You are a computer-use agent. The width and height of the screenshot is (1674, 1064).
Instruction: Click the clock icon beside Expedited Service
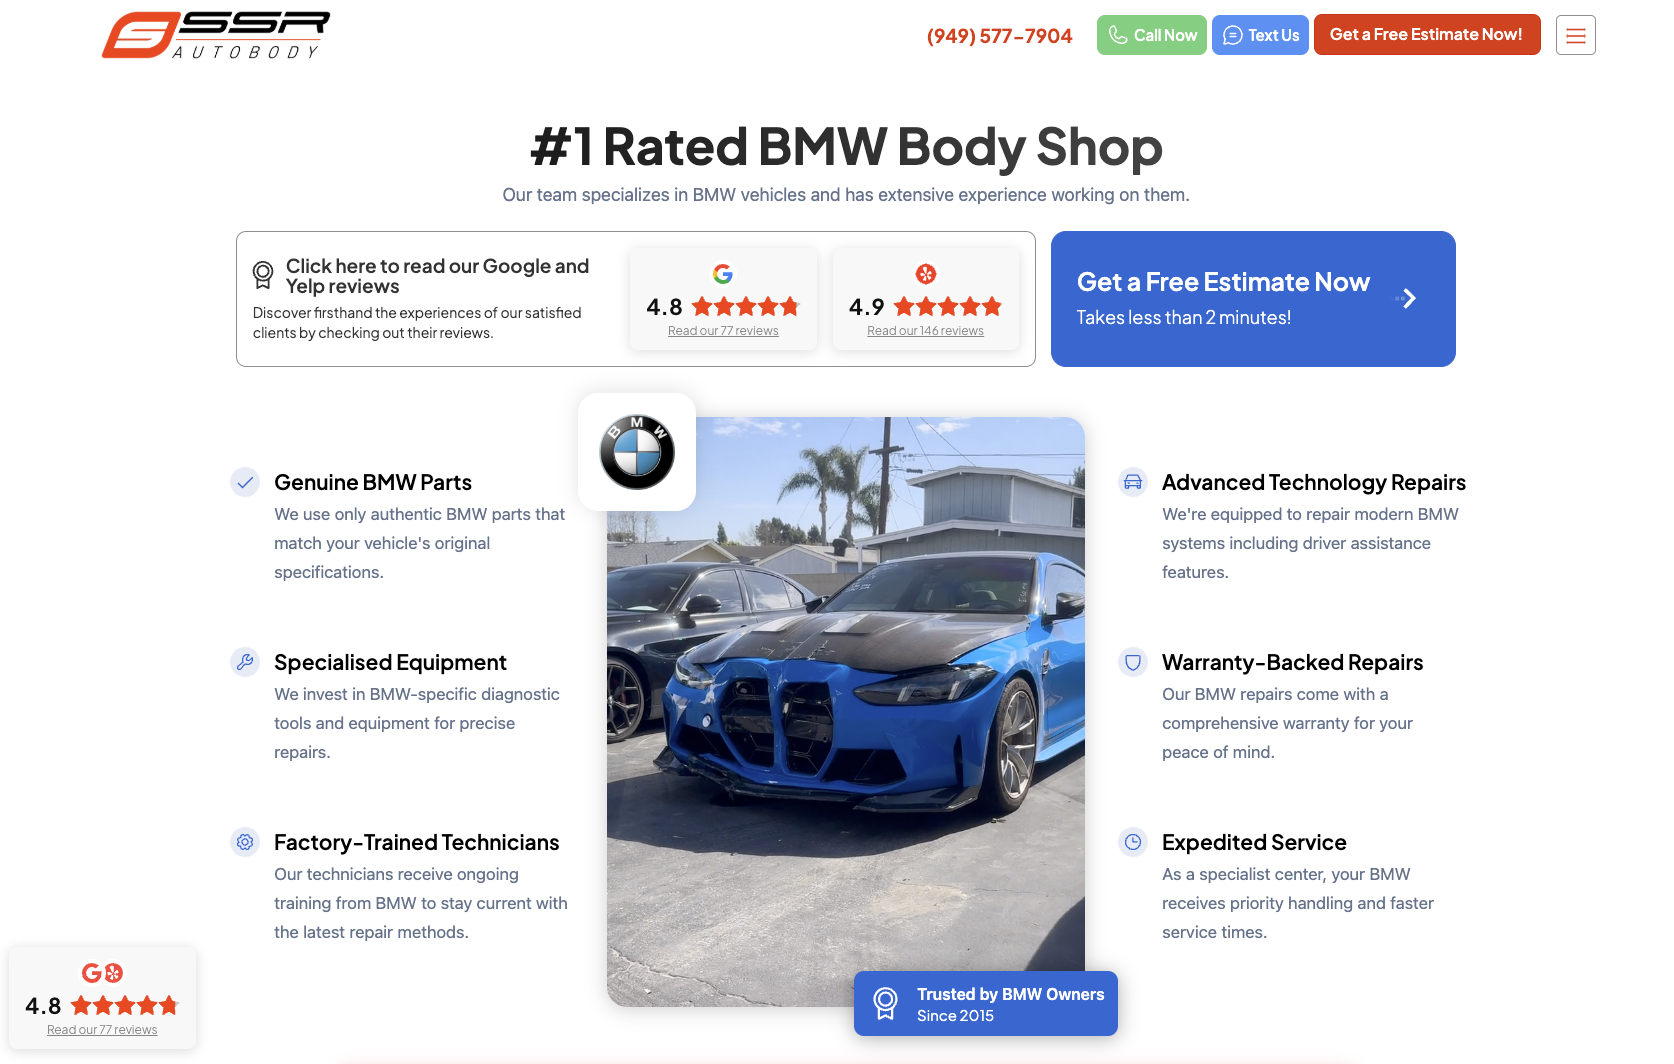tap(1133, 842)
